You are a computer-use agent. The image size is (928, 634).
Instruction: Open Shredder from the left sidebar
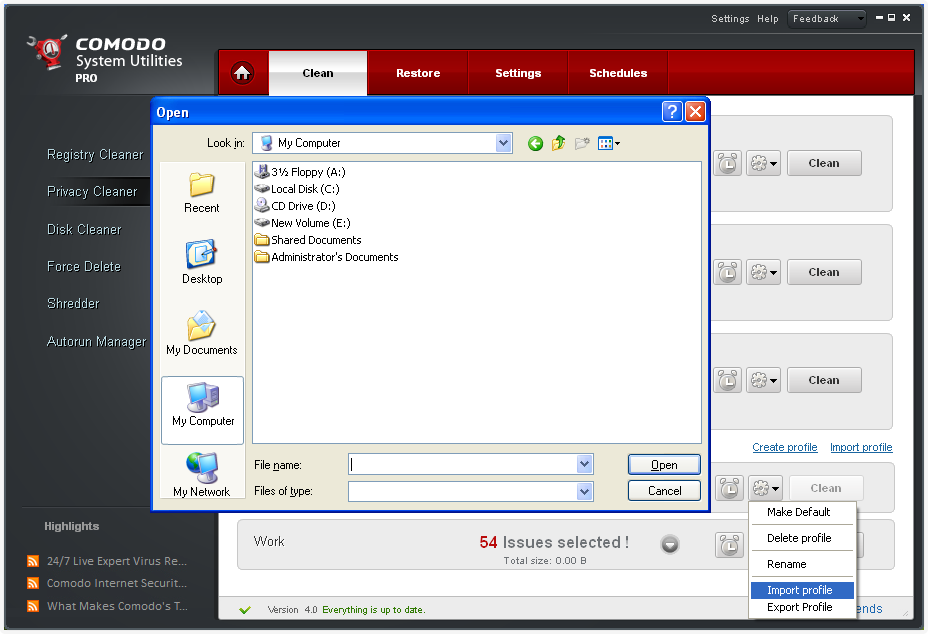coord(73,303)
